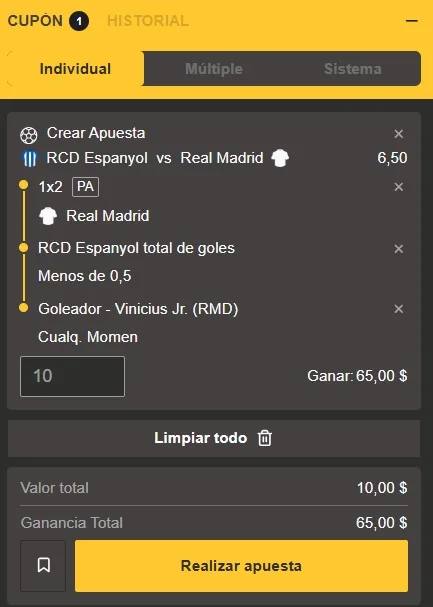Remove the entire Crear Apuesta bet

399,134
